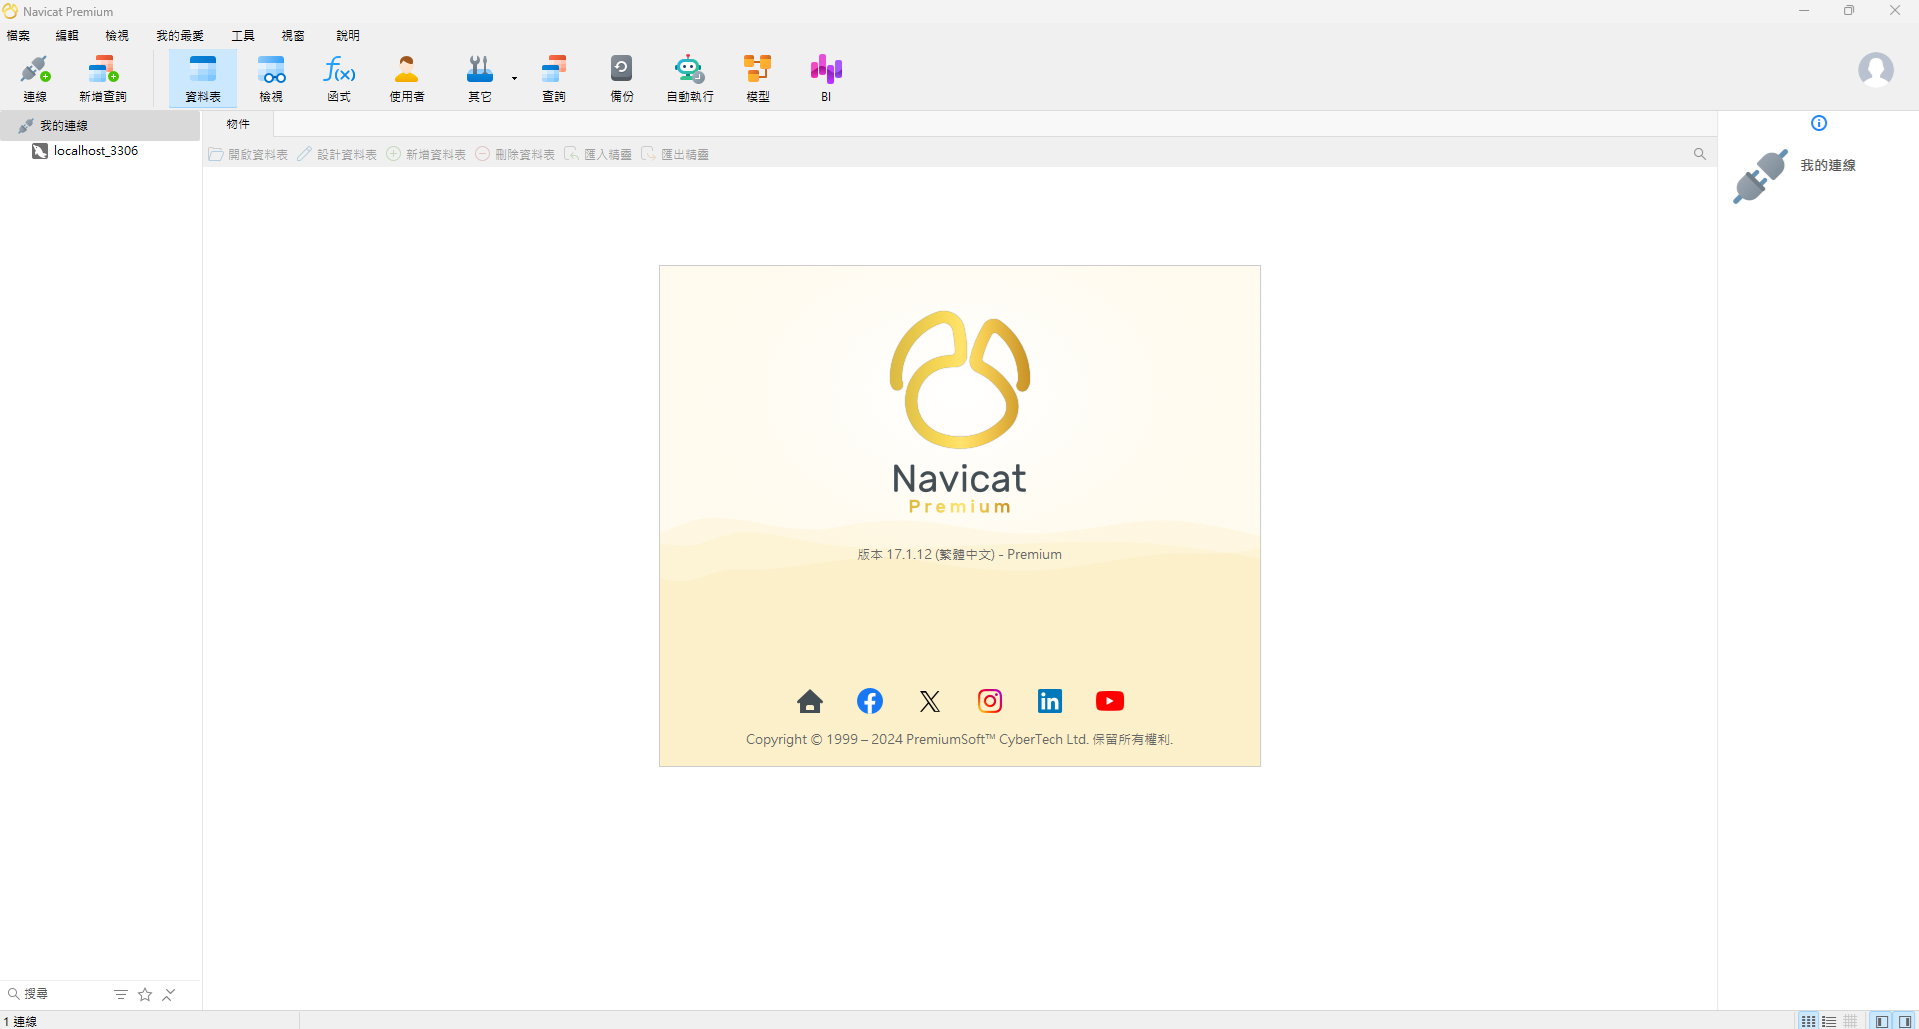Open the Facebook icon on splash screen
Image resolution: width=1919 pixels, height=1029 pixels.
tap(870, 701)
